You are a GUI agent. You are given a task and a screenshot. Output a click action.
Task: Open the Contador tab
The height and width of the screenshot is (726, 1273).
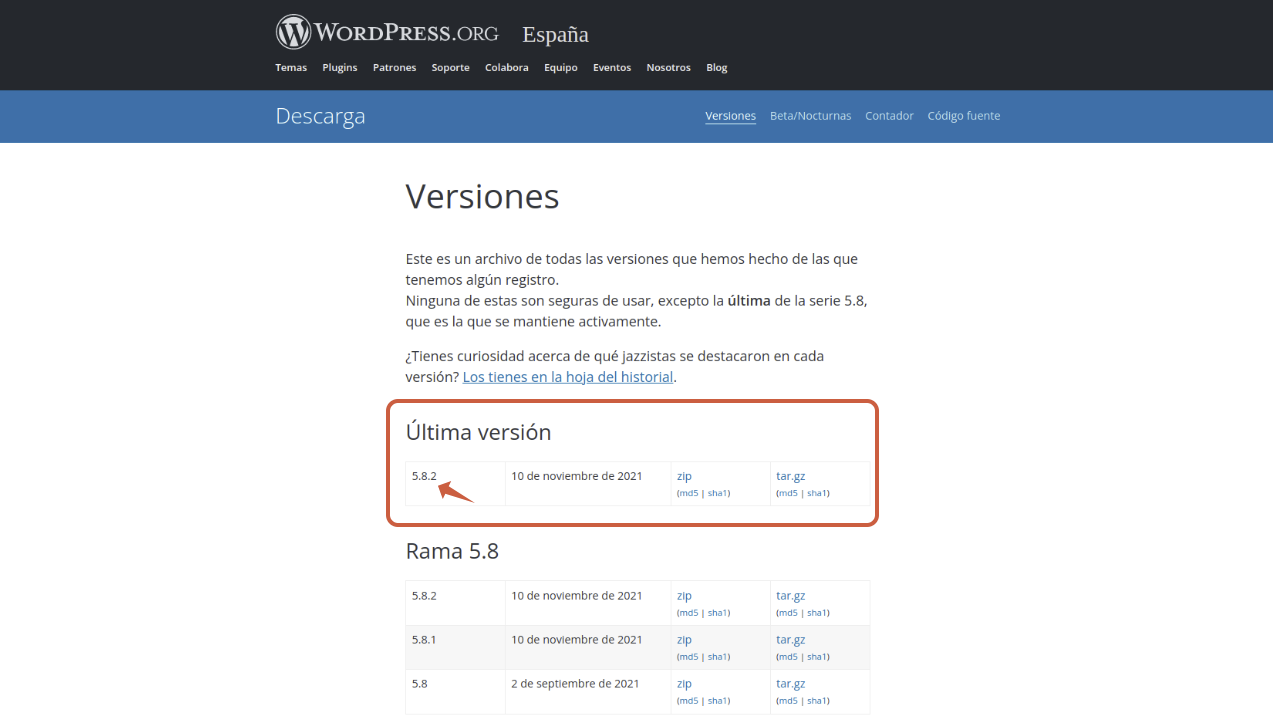(889, 116)
